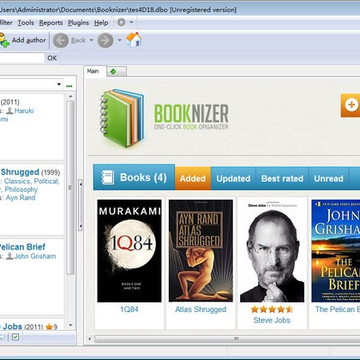Click the list scrollbar up arrow
Viewport: 360px width, 360px height.
pos(70,96)
